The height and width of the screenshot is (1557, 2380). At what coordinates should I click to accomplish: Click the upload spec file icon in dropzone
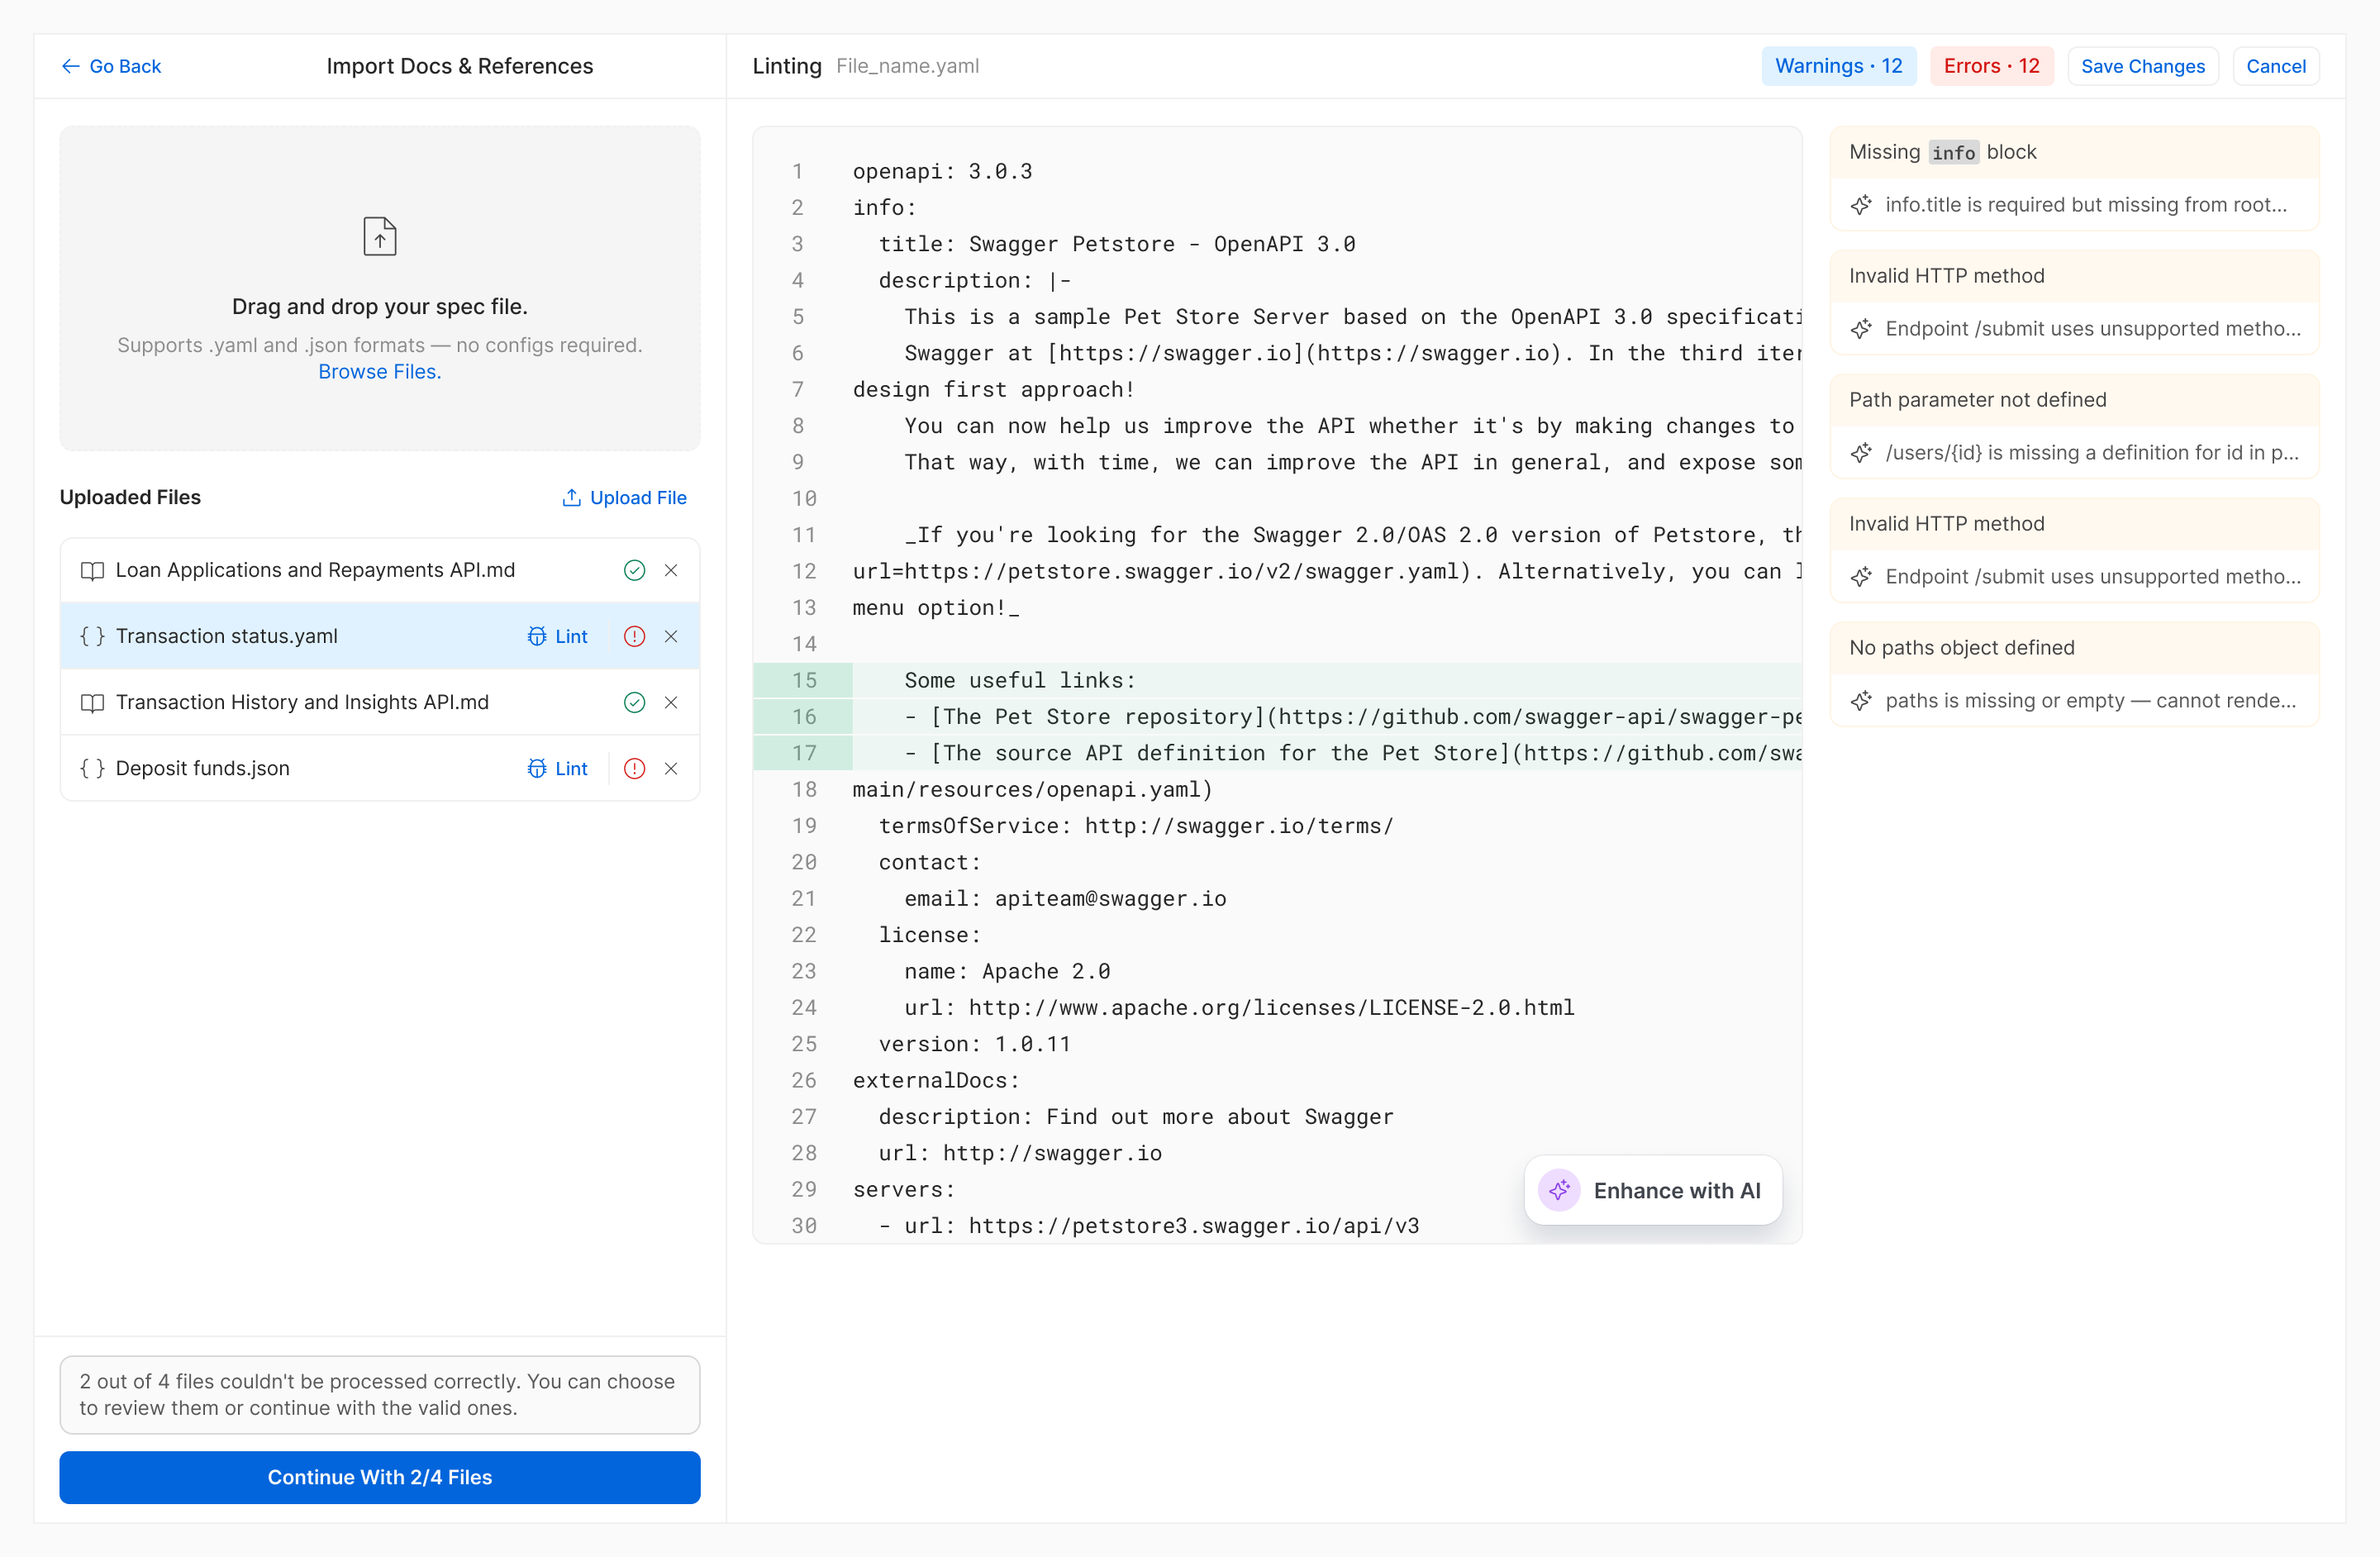[379, 237]
